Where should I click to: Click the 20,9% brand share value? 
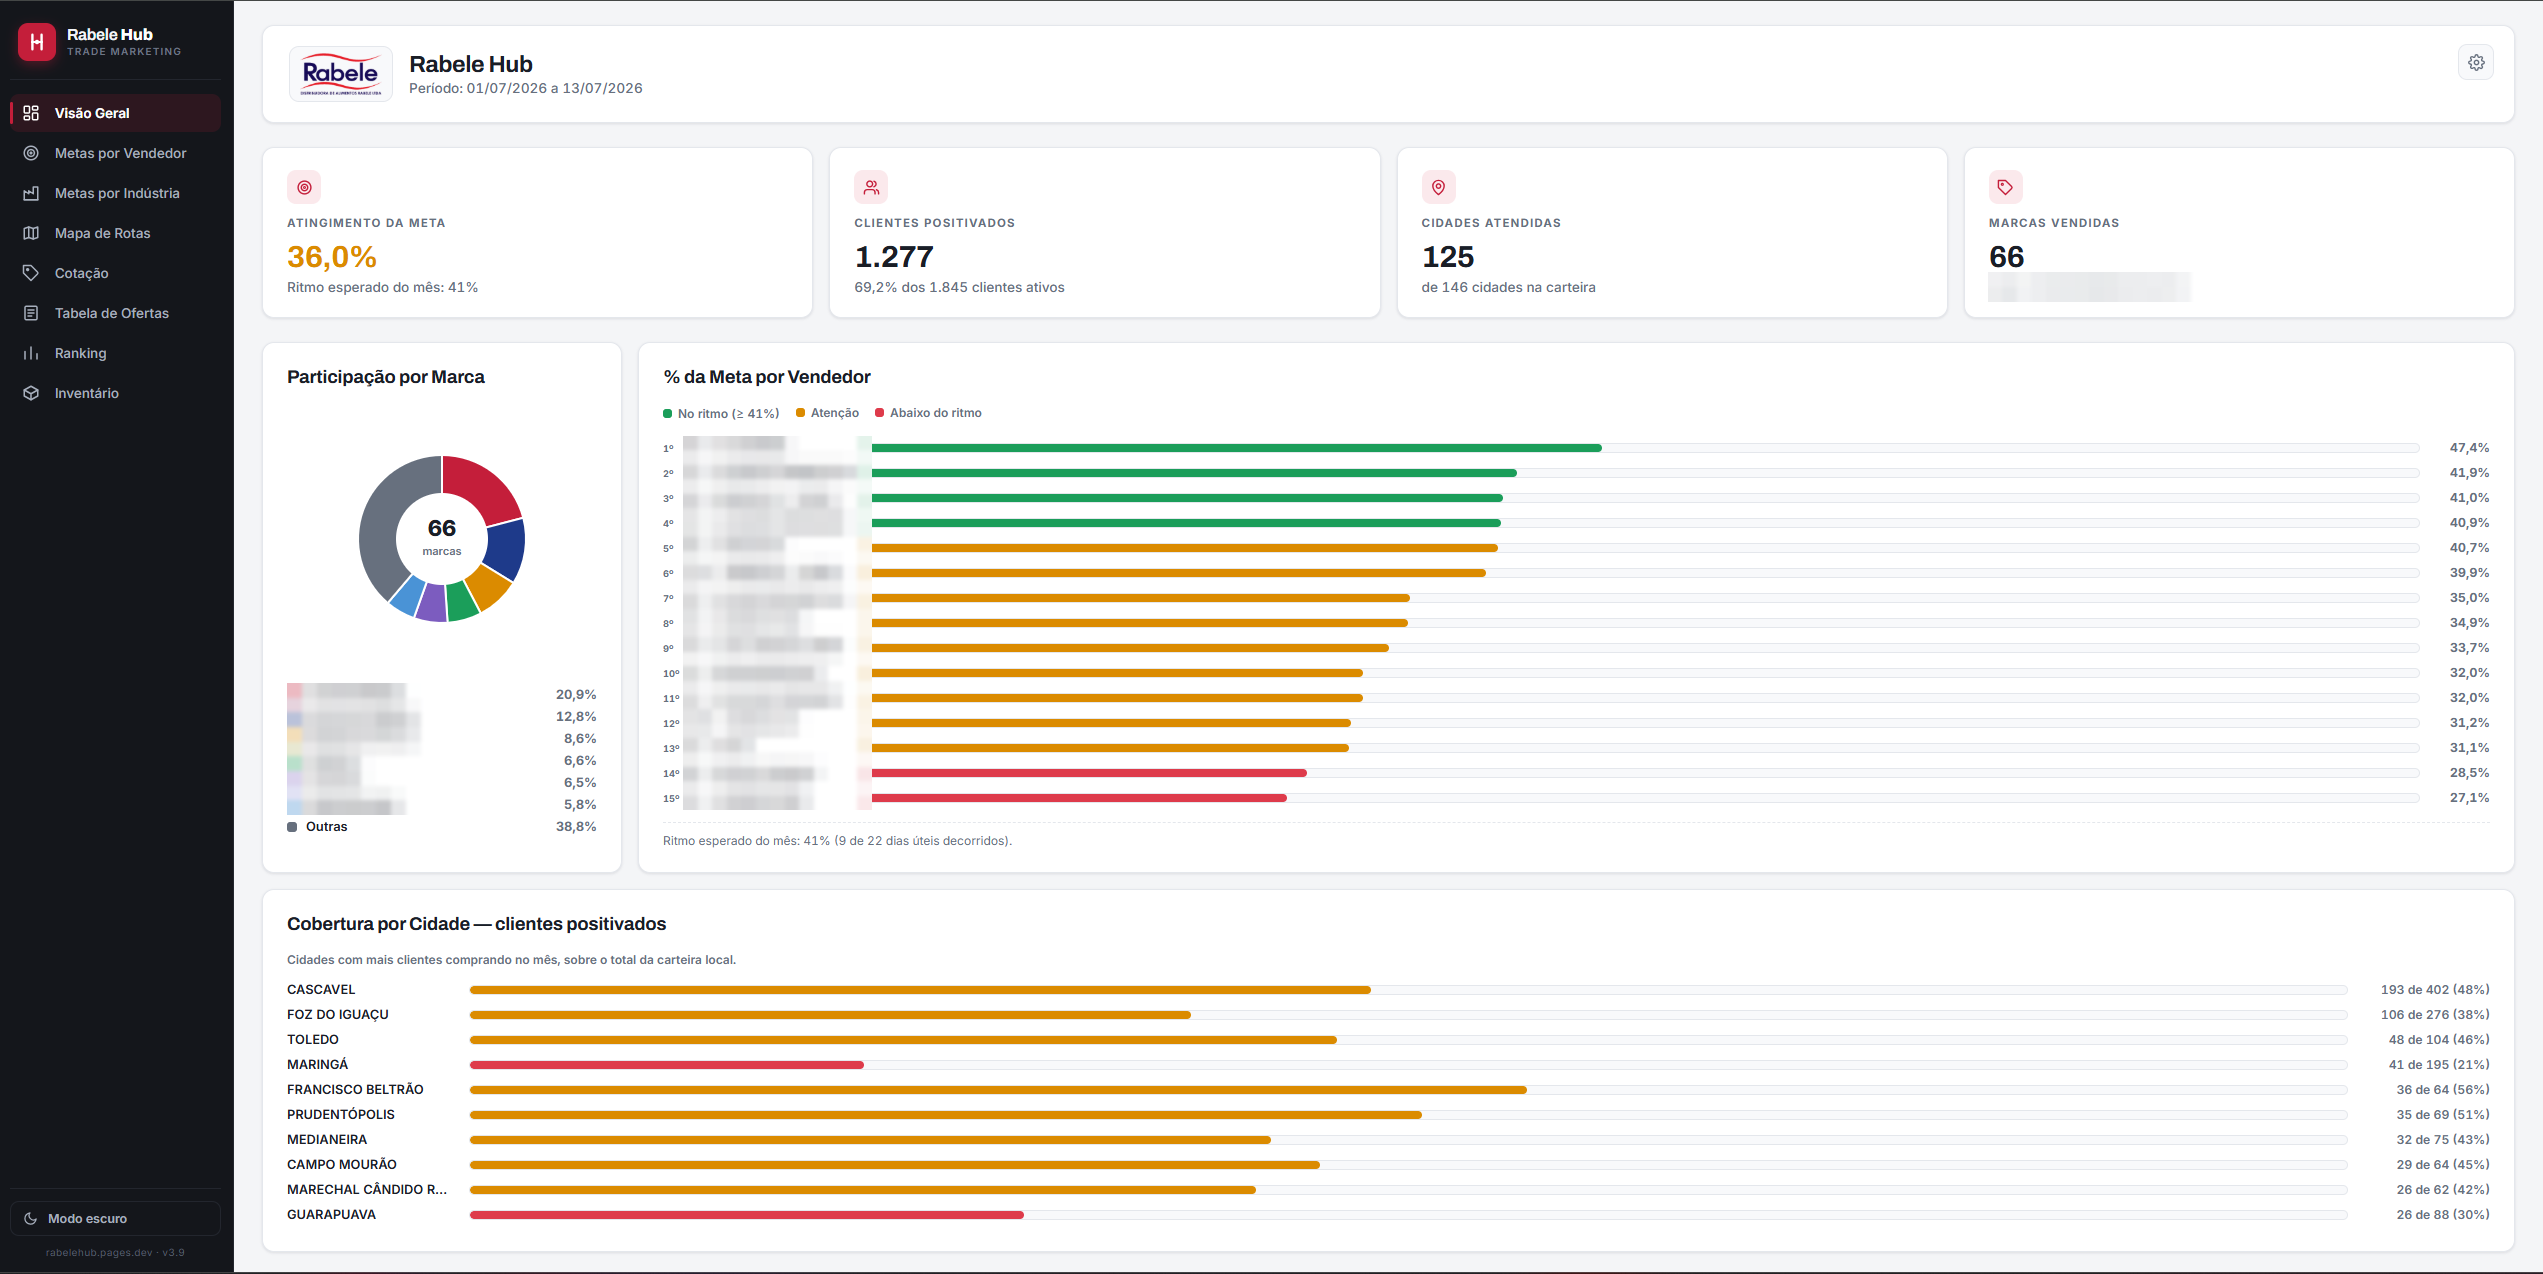tap(576, 695)
